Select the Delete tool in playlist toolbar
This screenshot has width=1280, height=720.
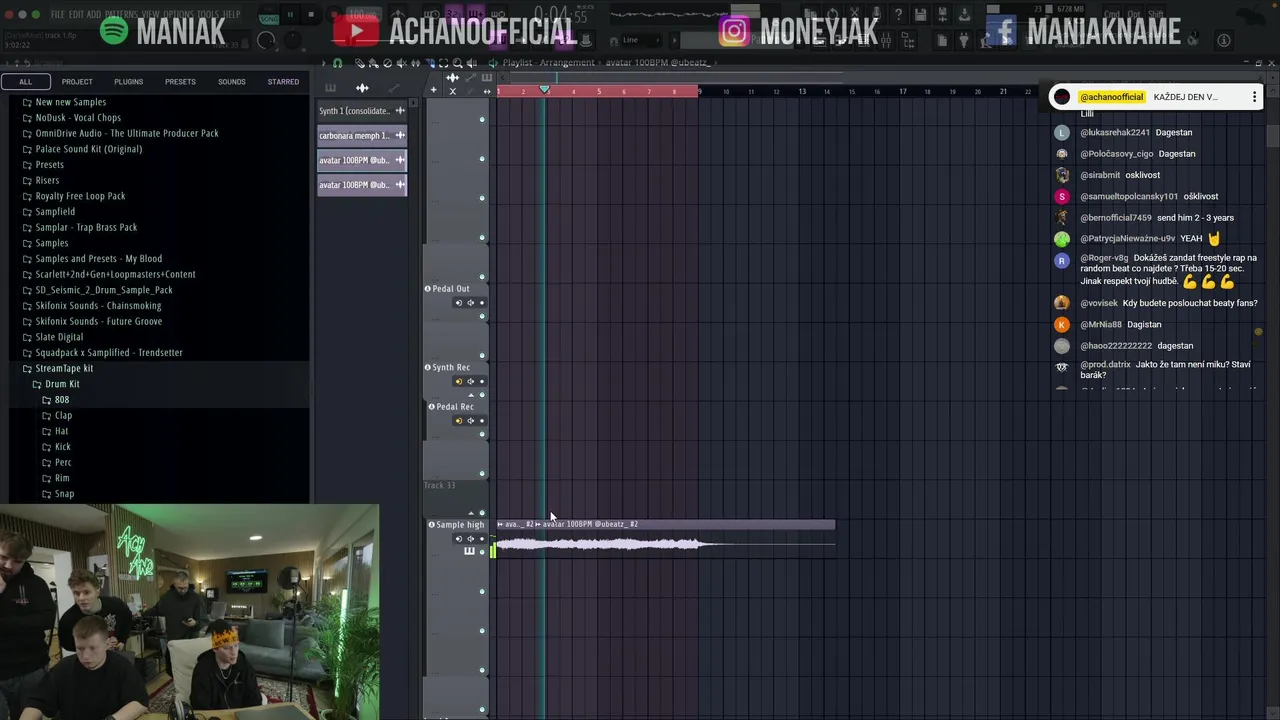(x=387, y=63)
